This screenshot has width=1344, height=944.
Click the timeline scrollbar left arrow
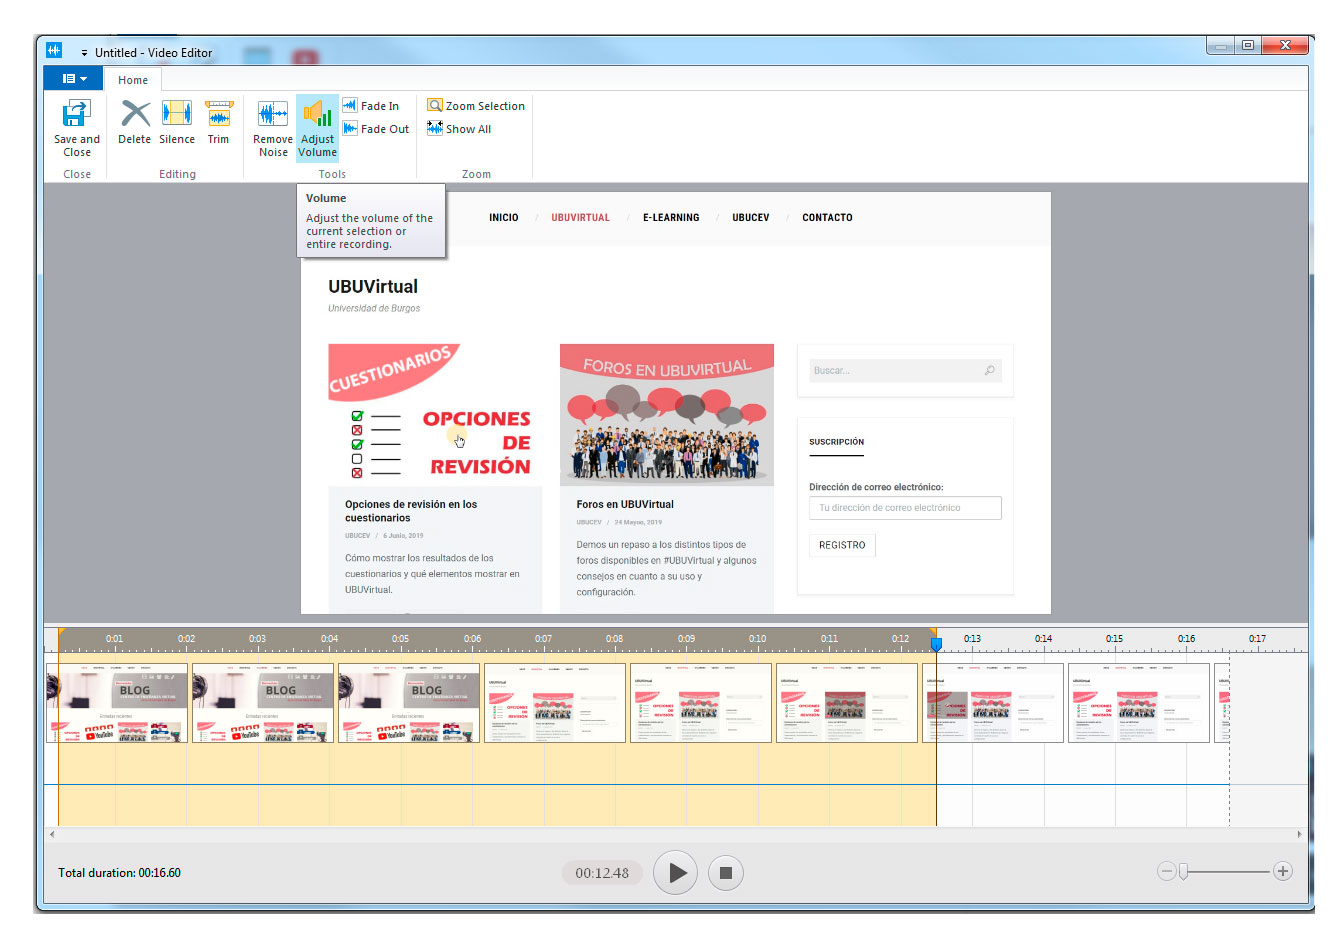52,834
